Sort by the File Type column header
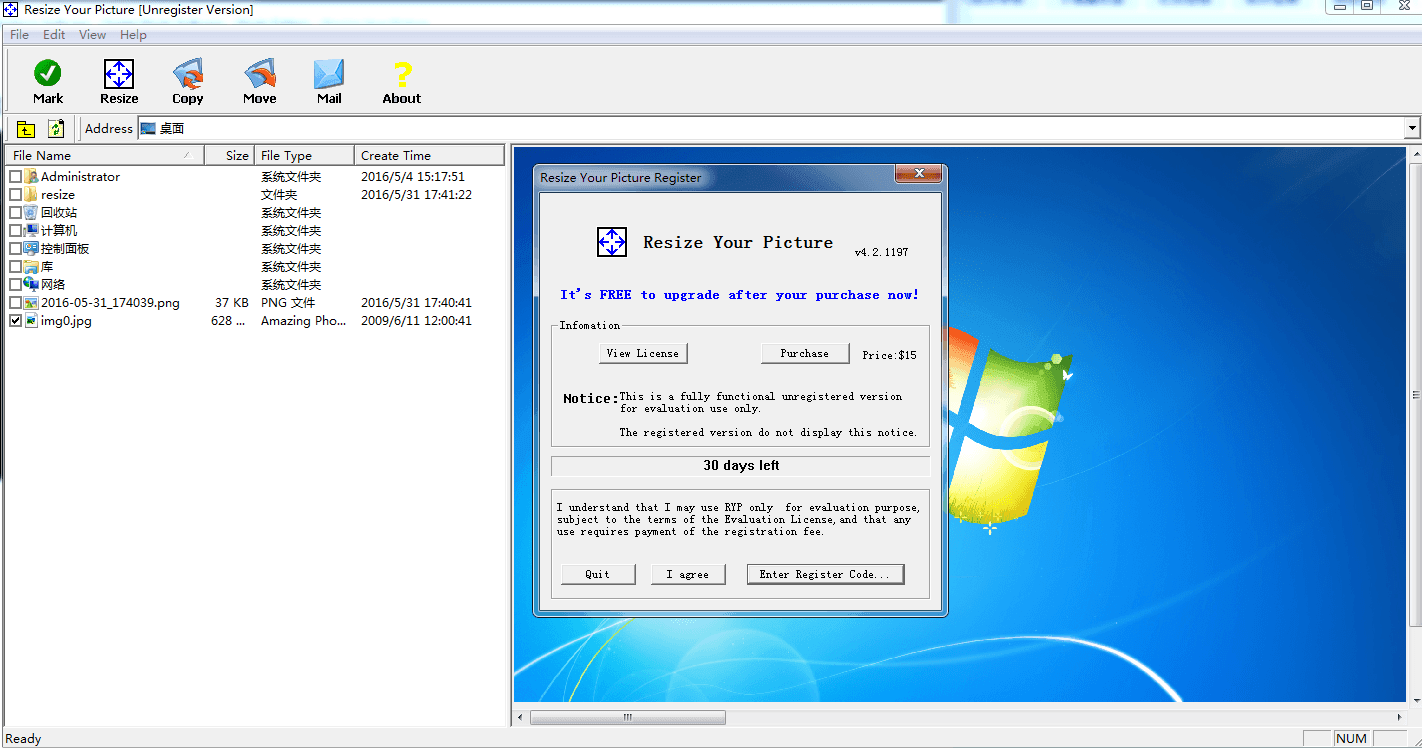This screenshot has height=748, width=1422. pyautogui.click(x=304, y=155)
